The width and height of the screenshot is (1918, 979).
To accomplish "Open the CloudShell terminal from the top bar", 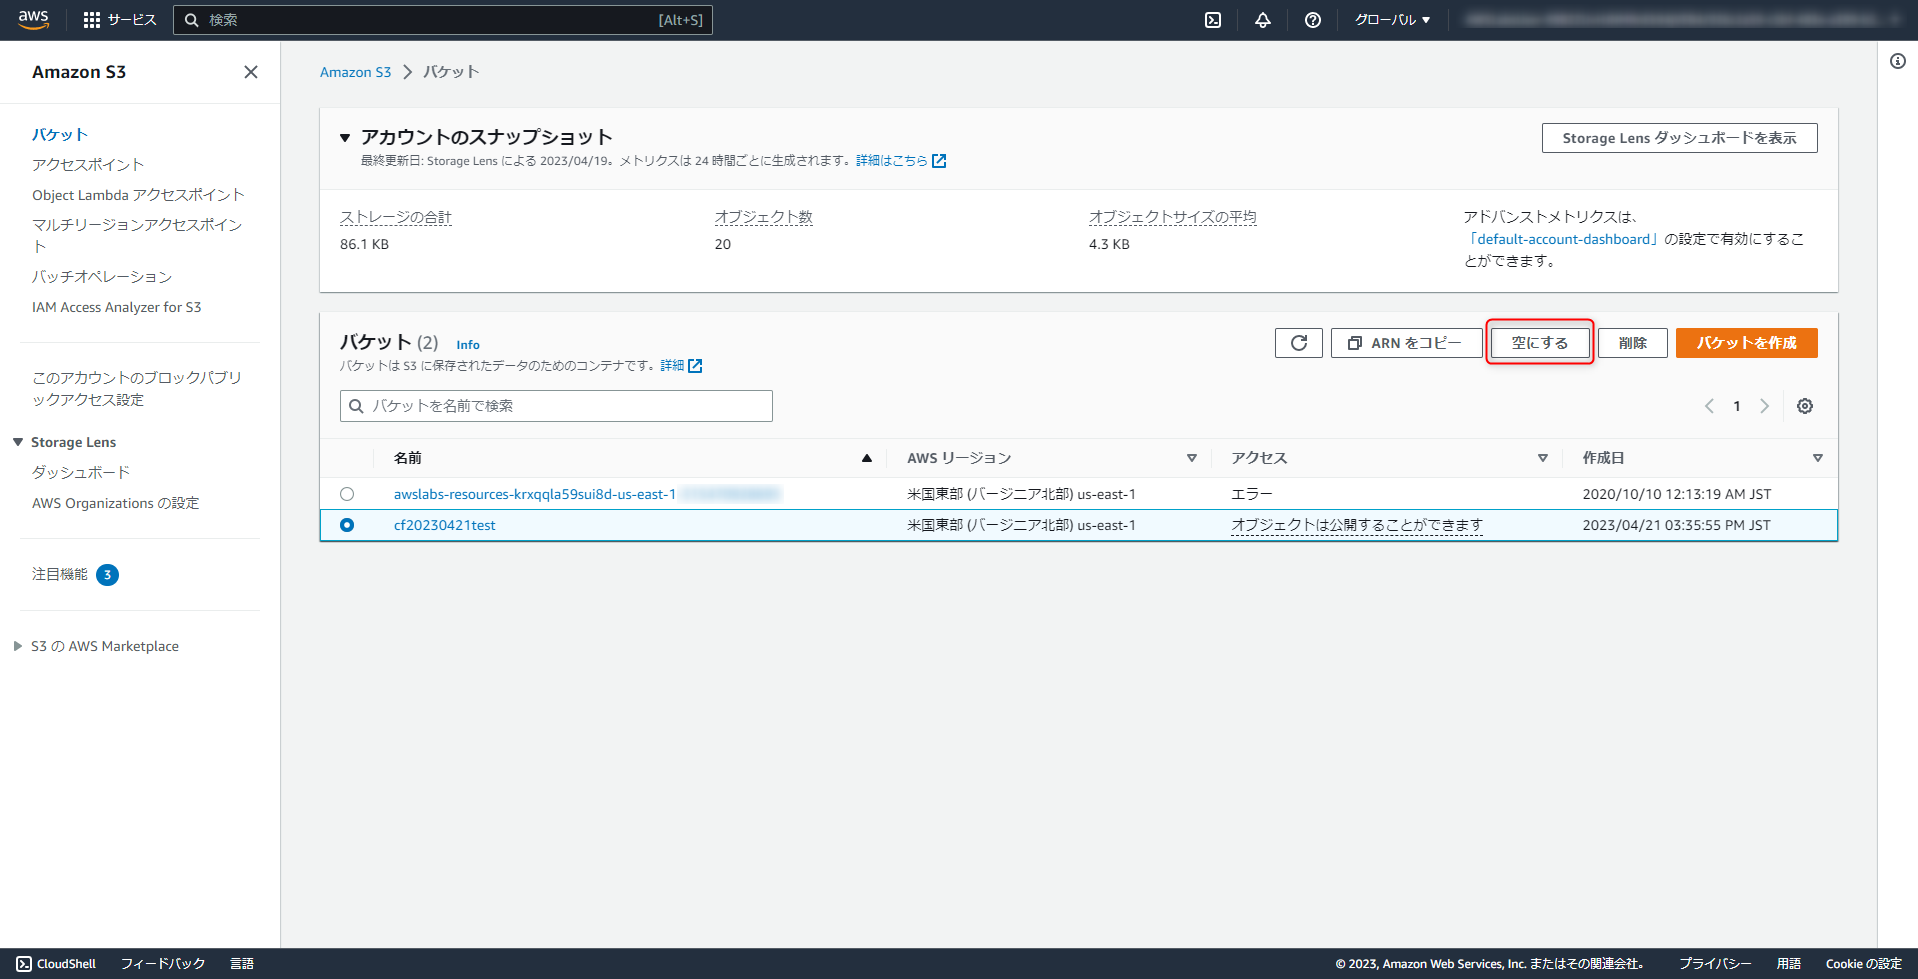I will 1211,19.
